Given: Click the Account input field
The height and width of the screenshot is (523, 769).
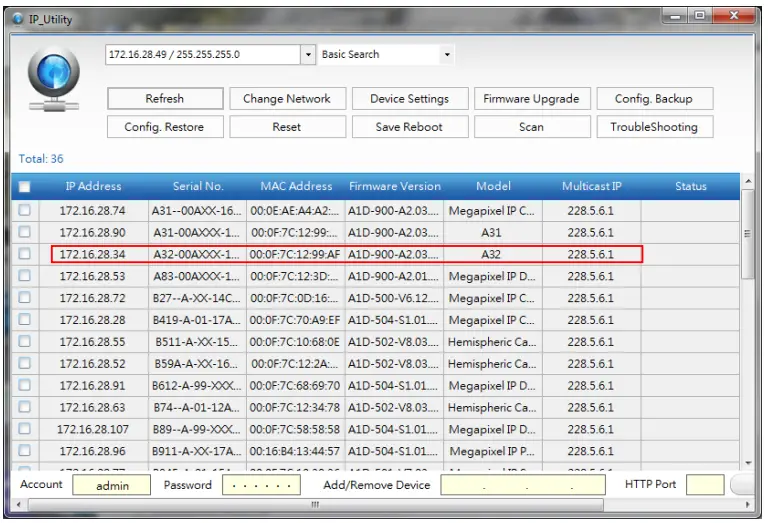Looking at the screenshot, I should (x=110, y=485).
